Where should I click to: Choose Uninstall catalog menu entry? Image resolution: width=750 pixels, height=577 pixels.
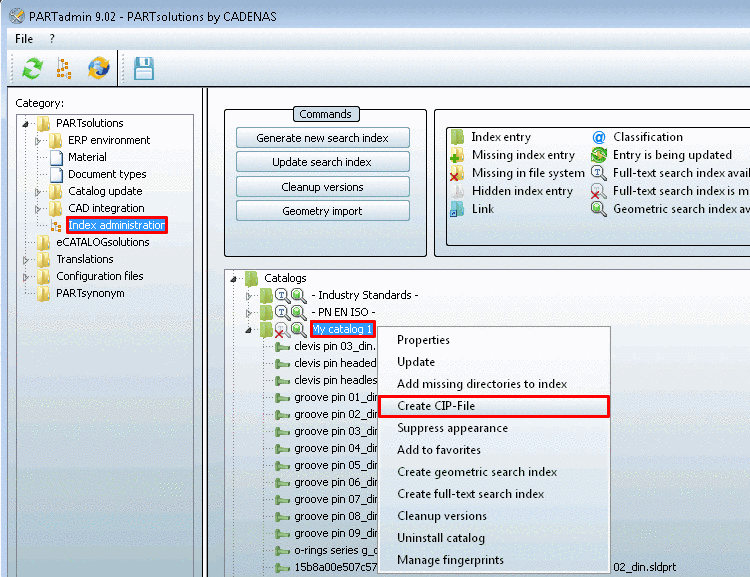[494, 538]
